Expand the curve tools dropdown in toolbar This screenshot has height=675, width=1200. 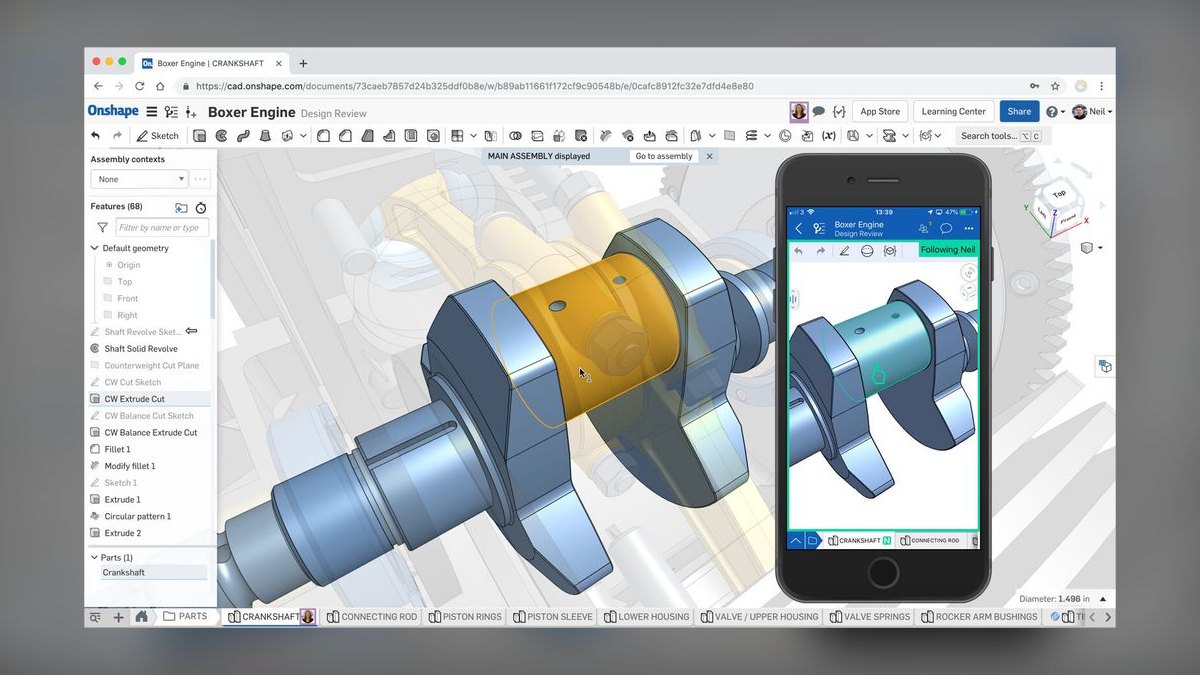(x=768, y=136)
